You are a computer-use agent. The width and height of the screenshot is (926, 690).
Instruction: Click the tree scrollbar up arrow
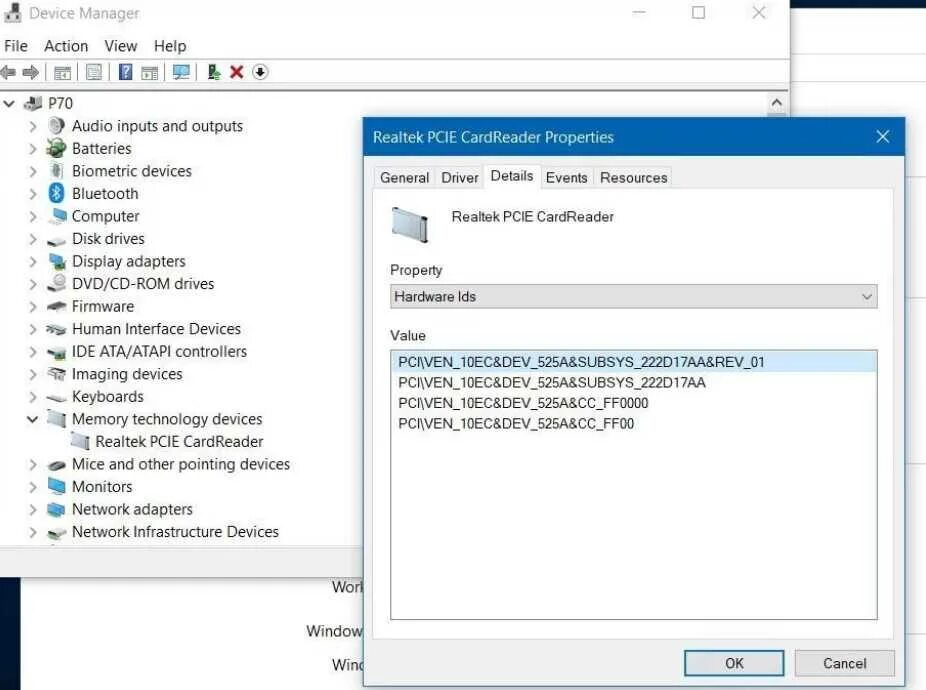pyautogui.click(x=777, y=103)
